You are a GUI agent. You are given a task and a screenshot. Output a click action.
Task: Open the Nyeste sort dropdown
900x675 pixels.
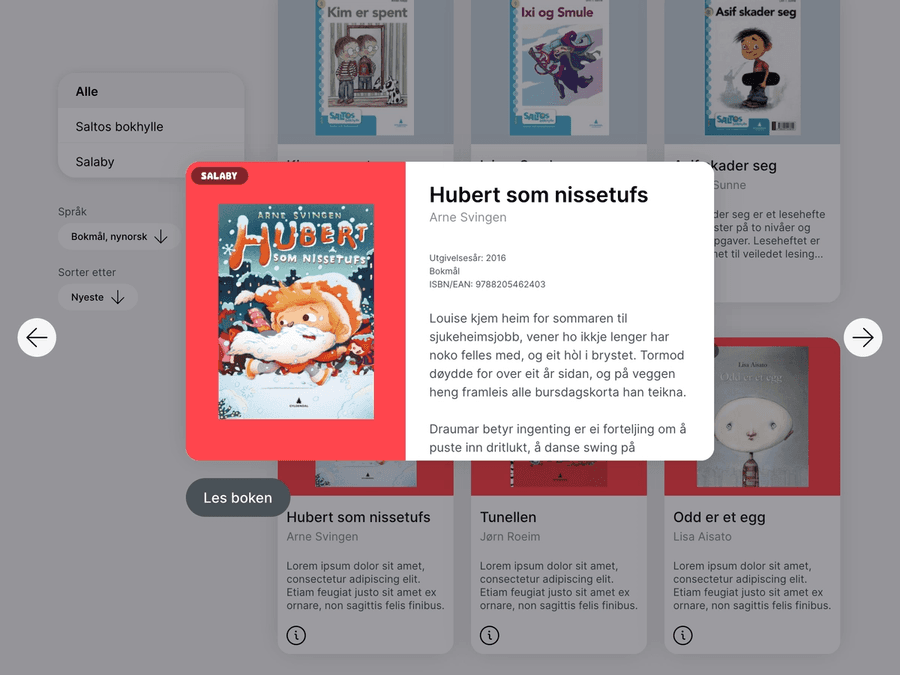pos(98,297)
